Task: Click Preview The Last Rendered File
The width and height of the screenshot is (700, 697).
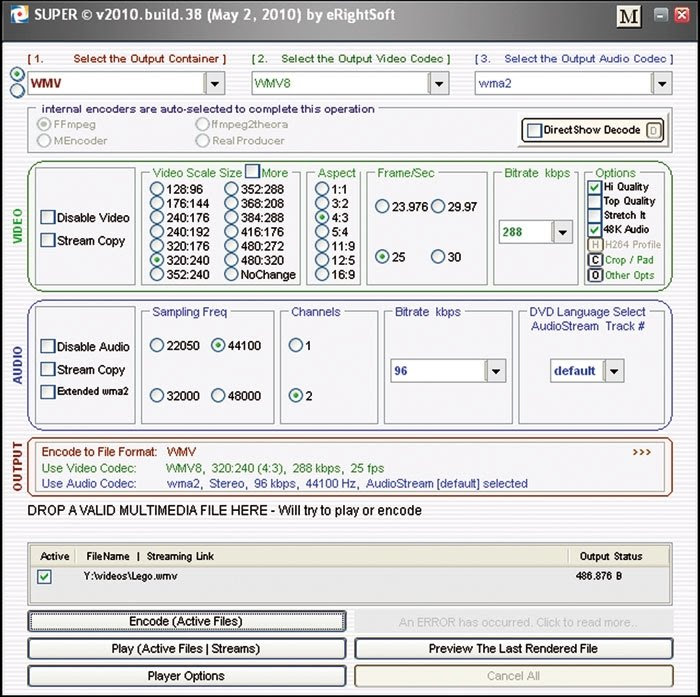Action: [514, 649]
